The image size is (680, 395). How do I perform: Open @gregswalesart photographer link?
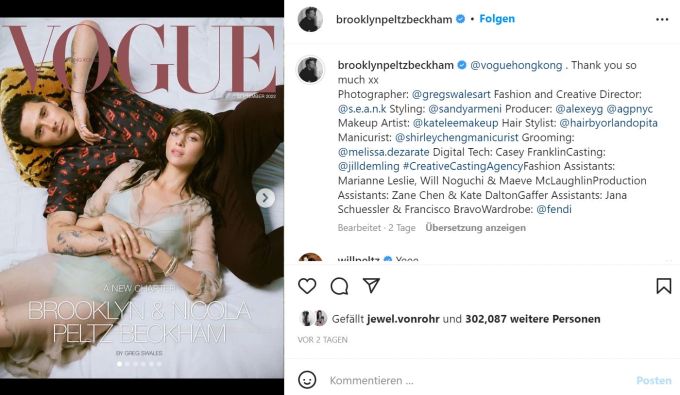(x=451, y=95)
